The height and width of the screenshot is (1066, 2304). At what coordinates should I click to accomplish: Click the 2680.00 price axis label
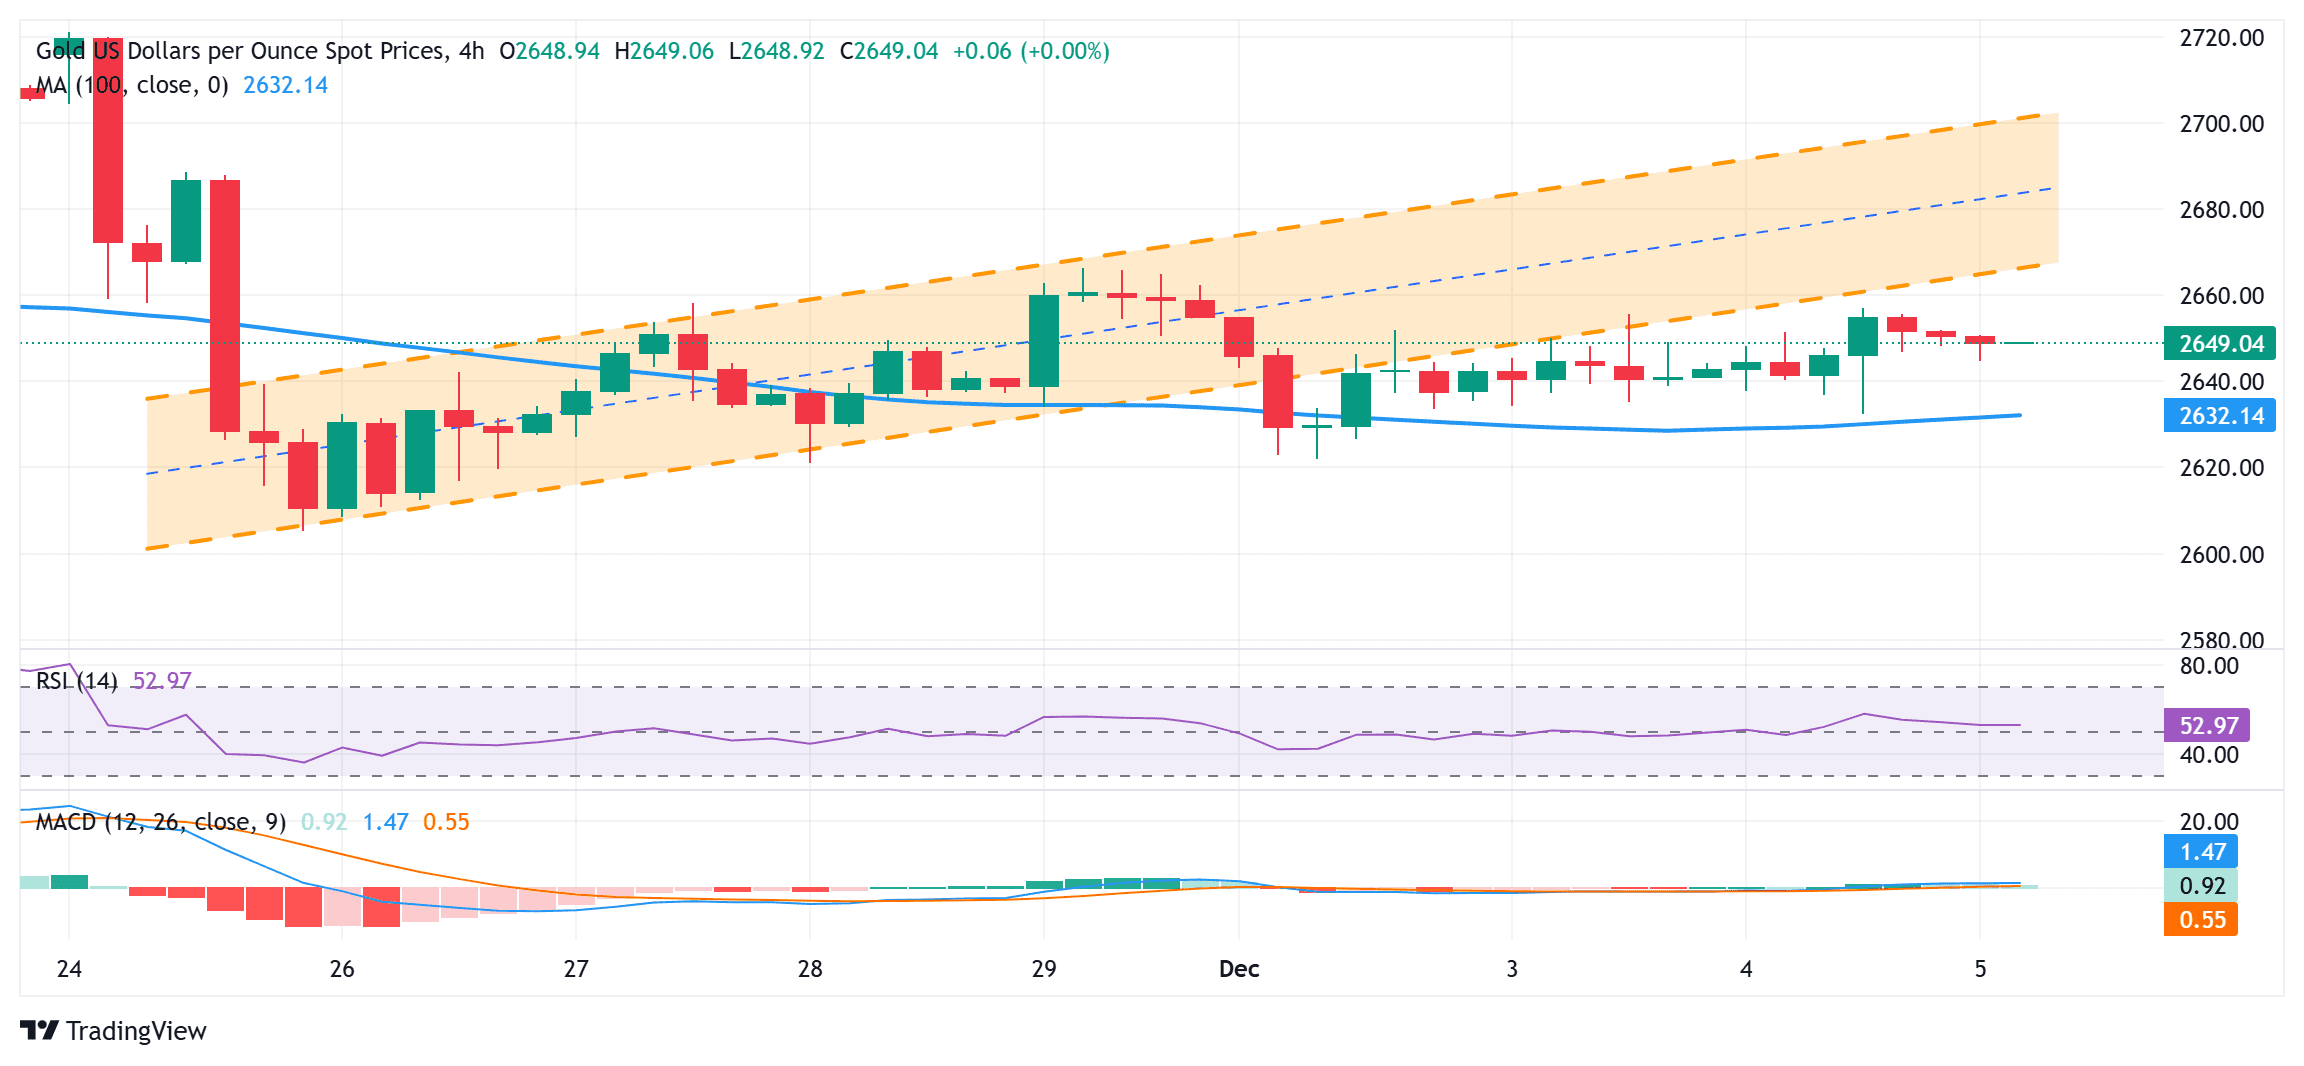(x=2222, y=210)
